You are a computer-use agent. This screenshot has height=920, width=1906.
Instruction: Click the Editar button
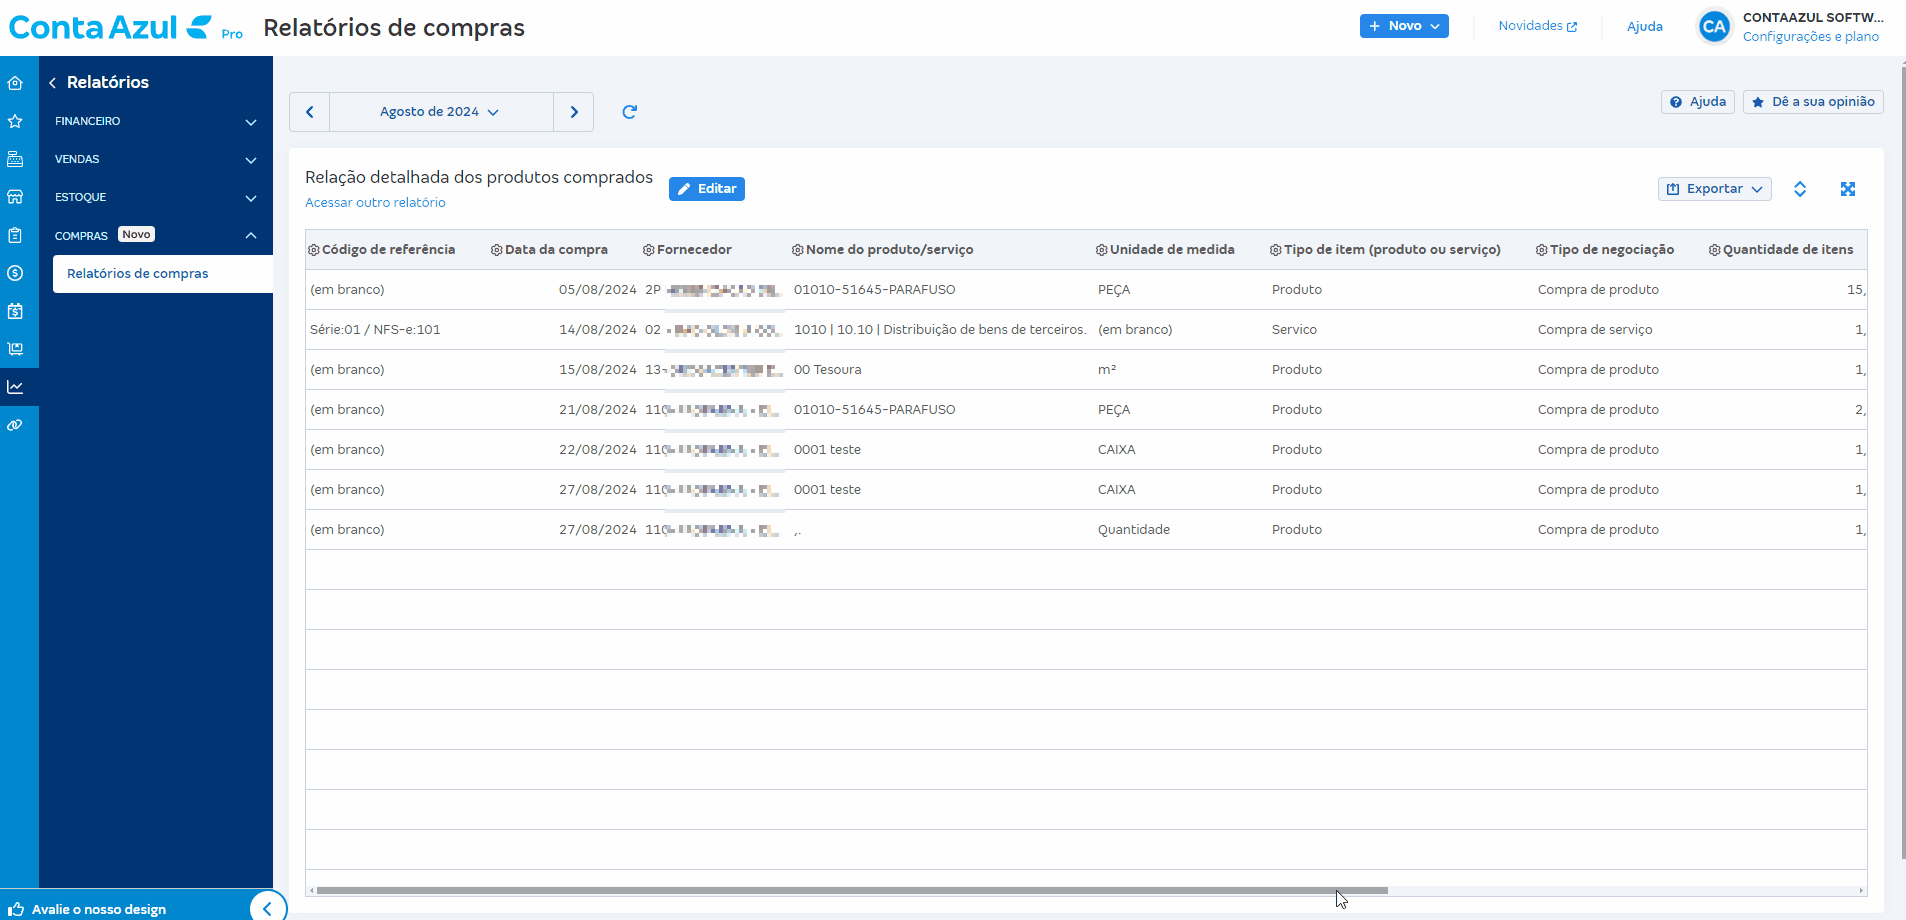point(707,189)
